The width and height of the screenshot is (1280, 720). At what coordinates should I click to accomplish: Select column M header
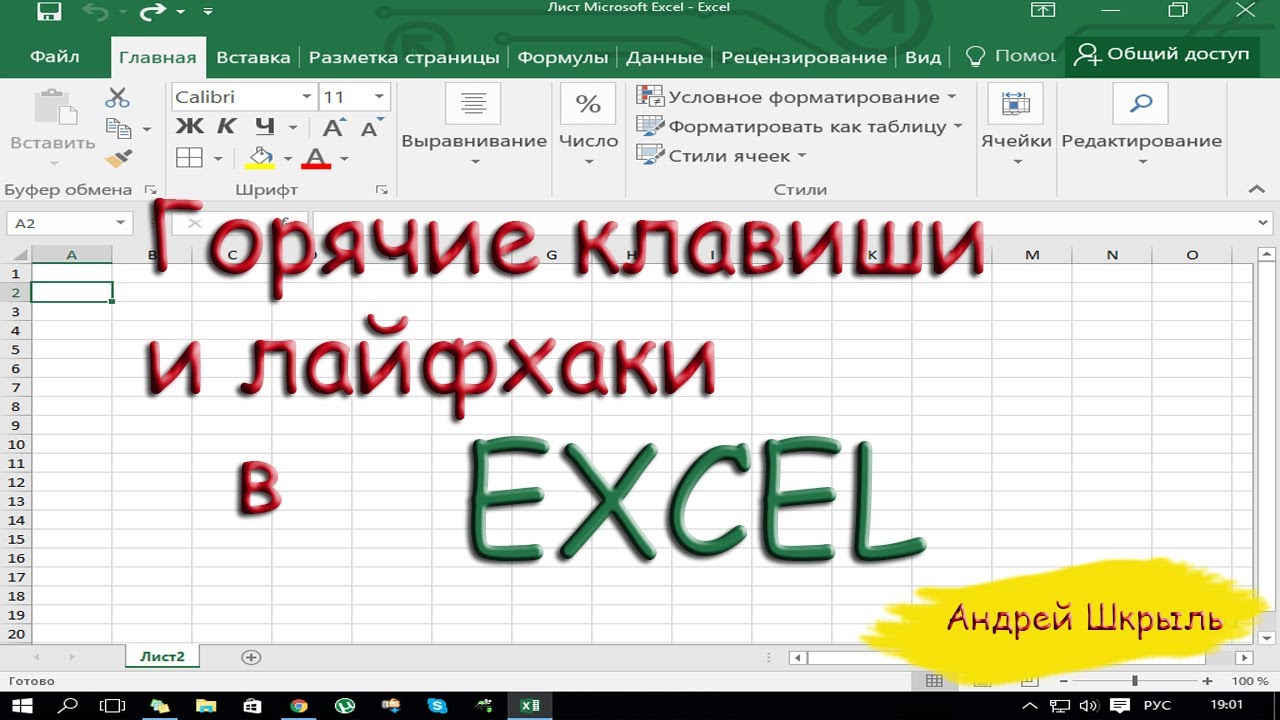[x=1032, y=255]
